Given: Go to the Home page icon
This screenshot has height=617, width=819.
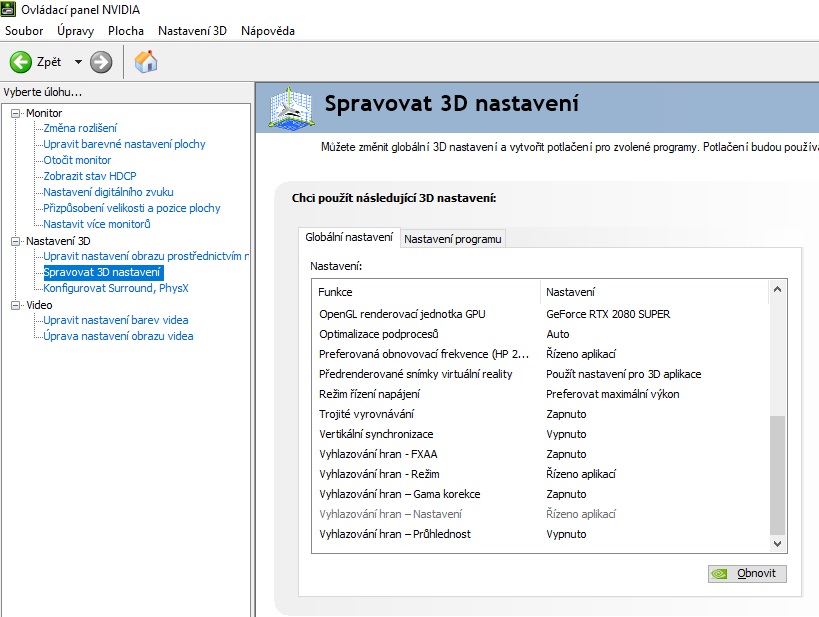Looking at the screenshot, I should click(146, 62).
